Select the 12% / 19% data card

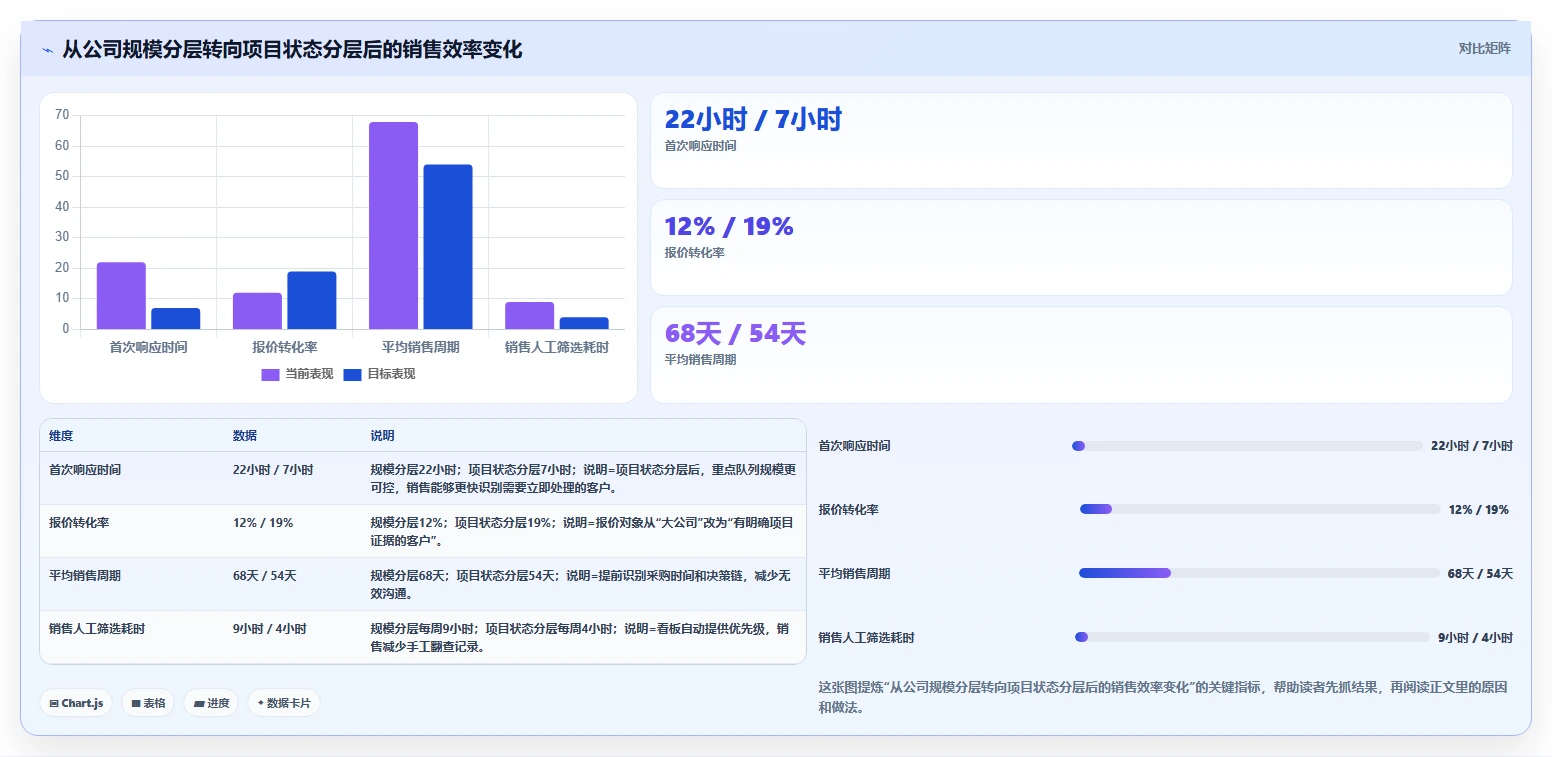pyautogui.click(x=1081, y=248)
